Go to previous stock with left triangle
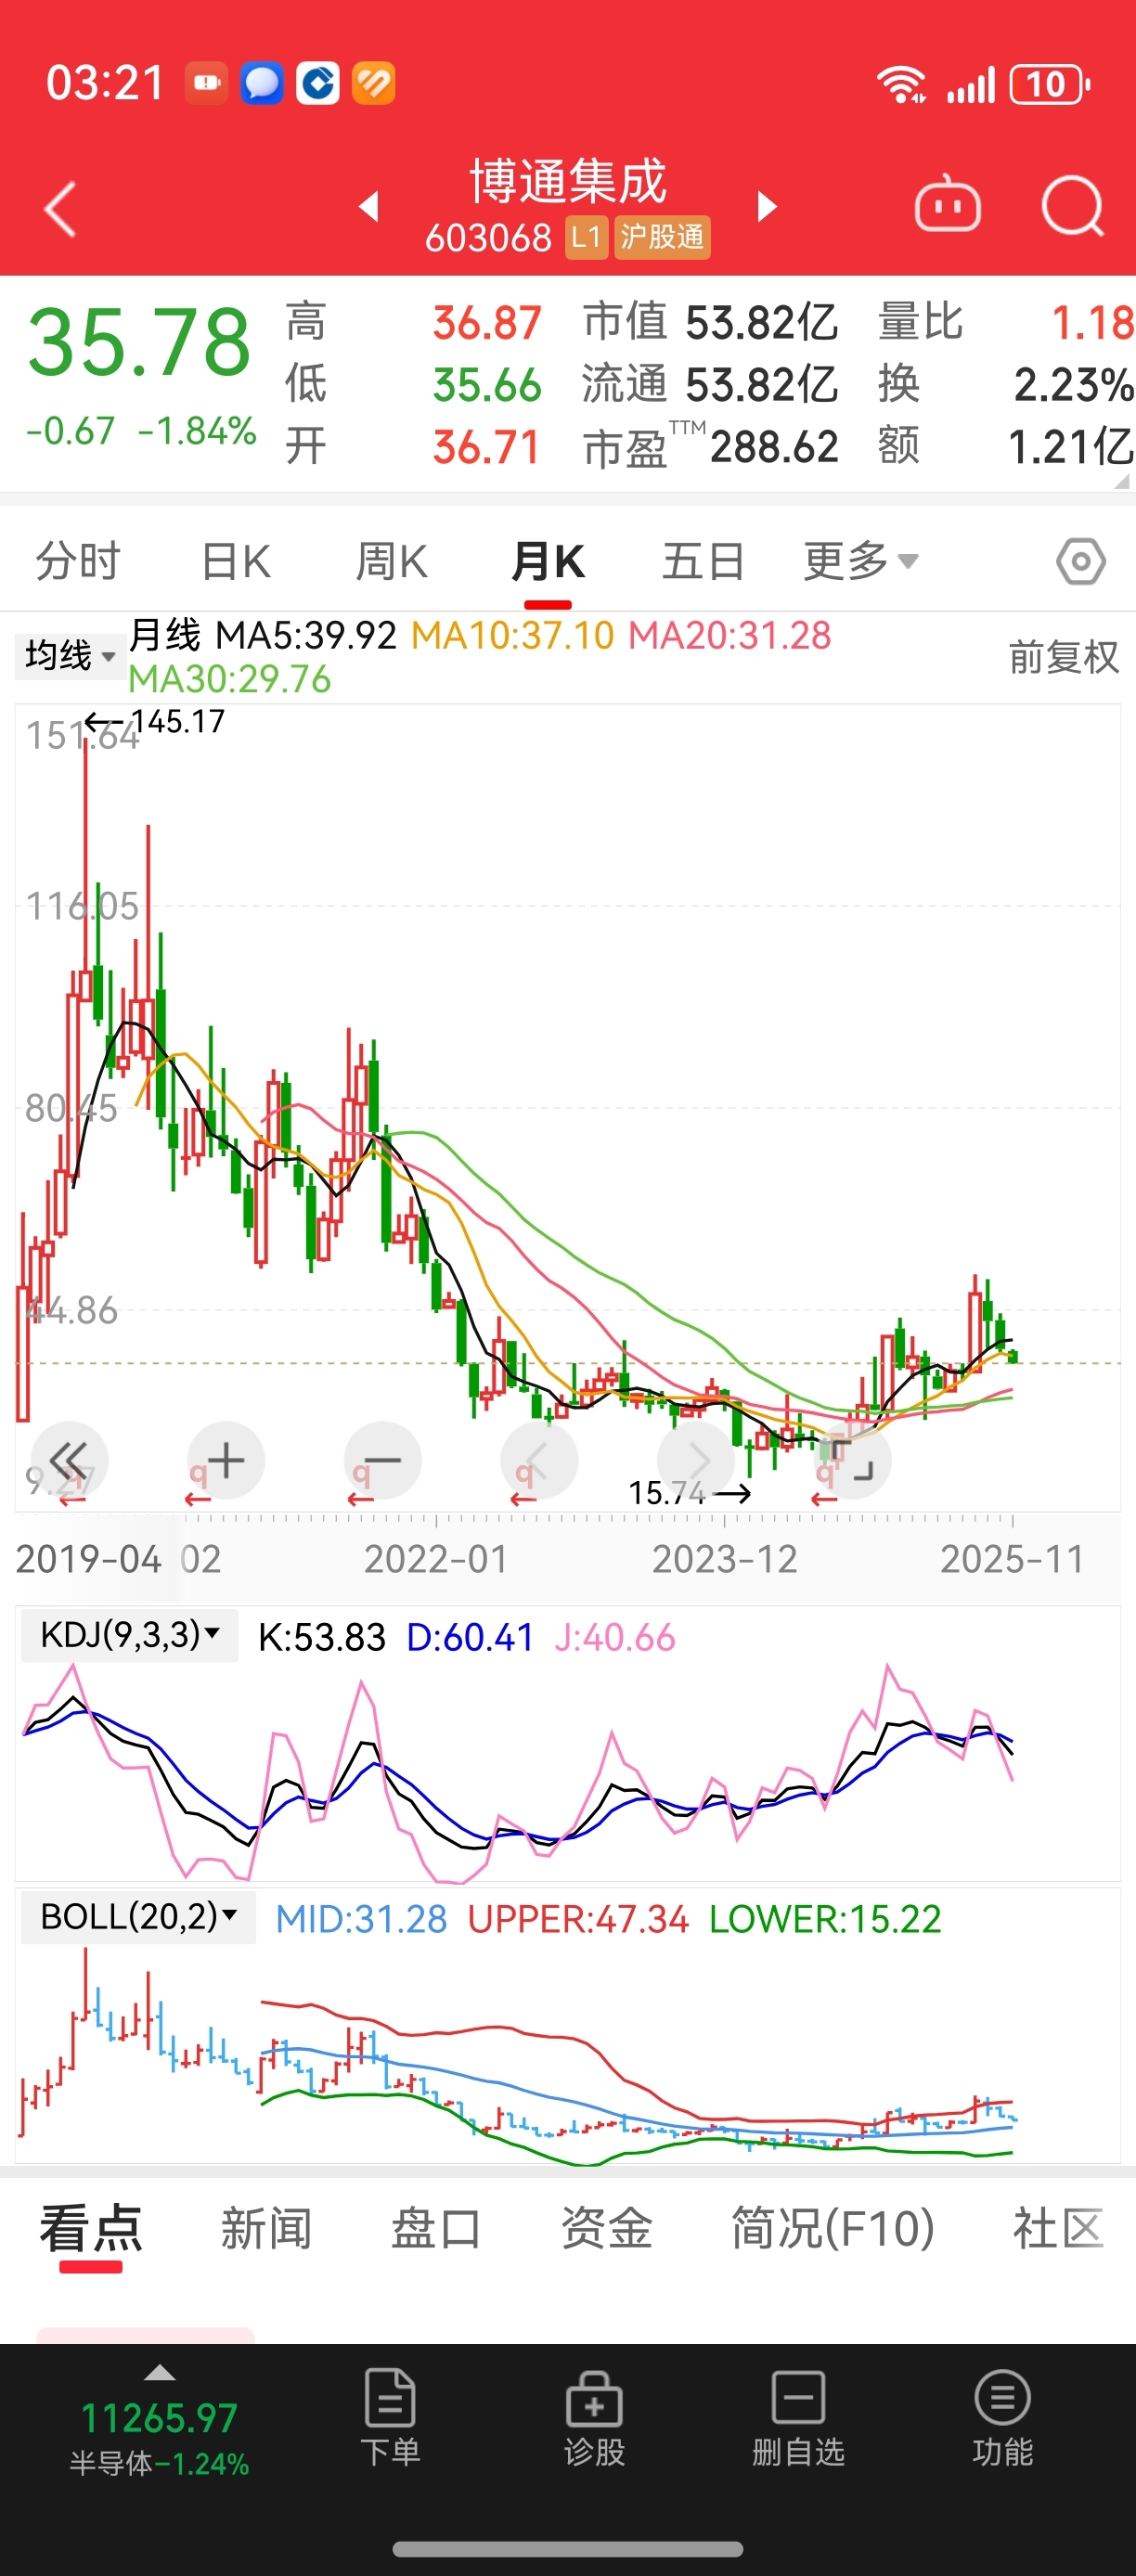Viewport: 1136px width, 2576px height. (369, 206)
